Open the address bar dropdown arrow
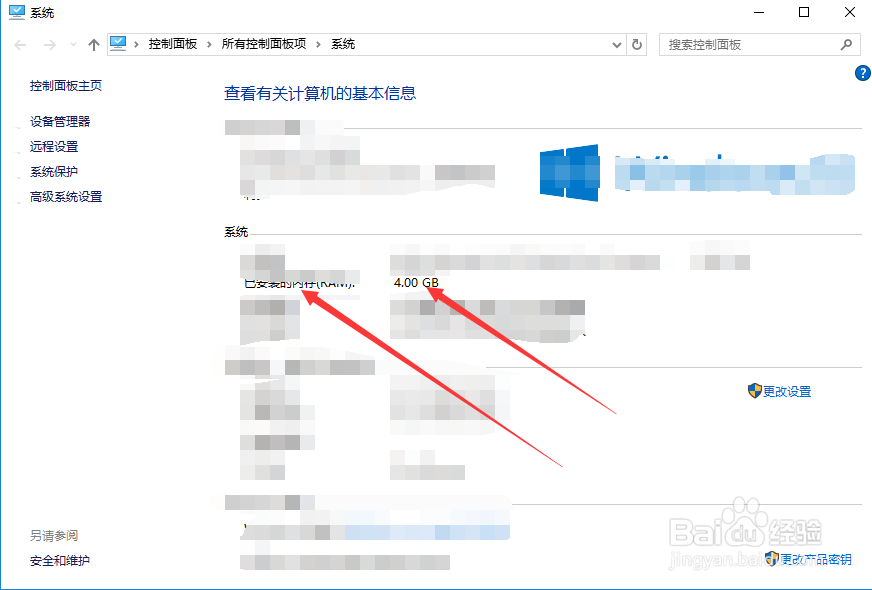Viewport: 872px width, 590px height. click(x=619, y=44)
